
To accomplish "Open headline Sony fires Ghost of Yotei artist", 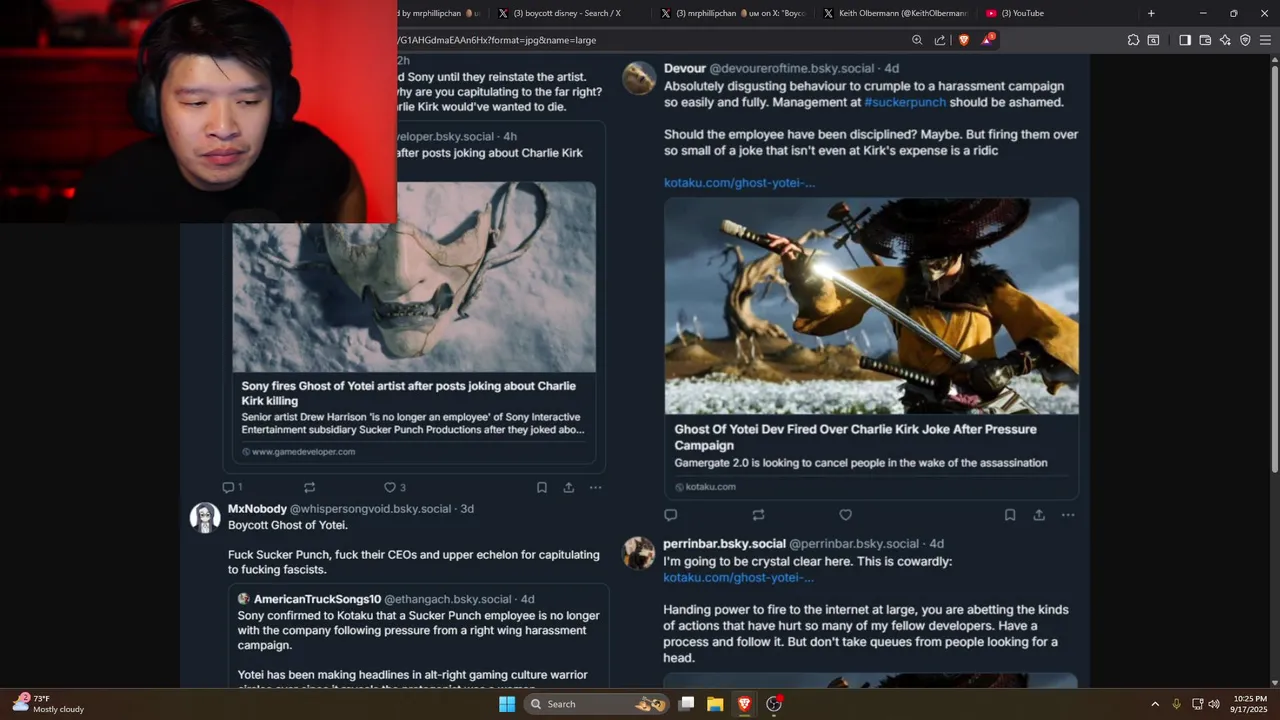I will [408, 393].
